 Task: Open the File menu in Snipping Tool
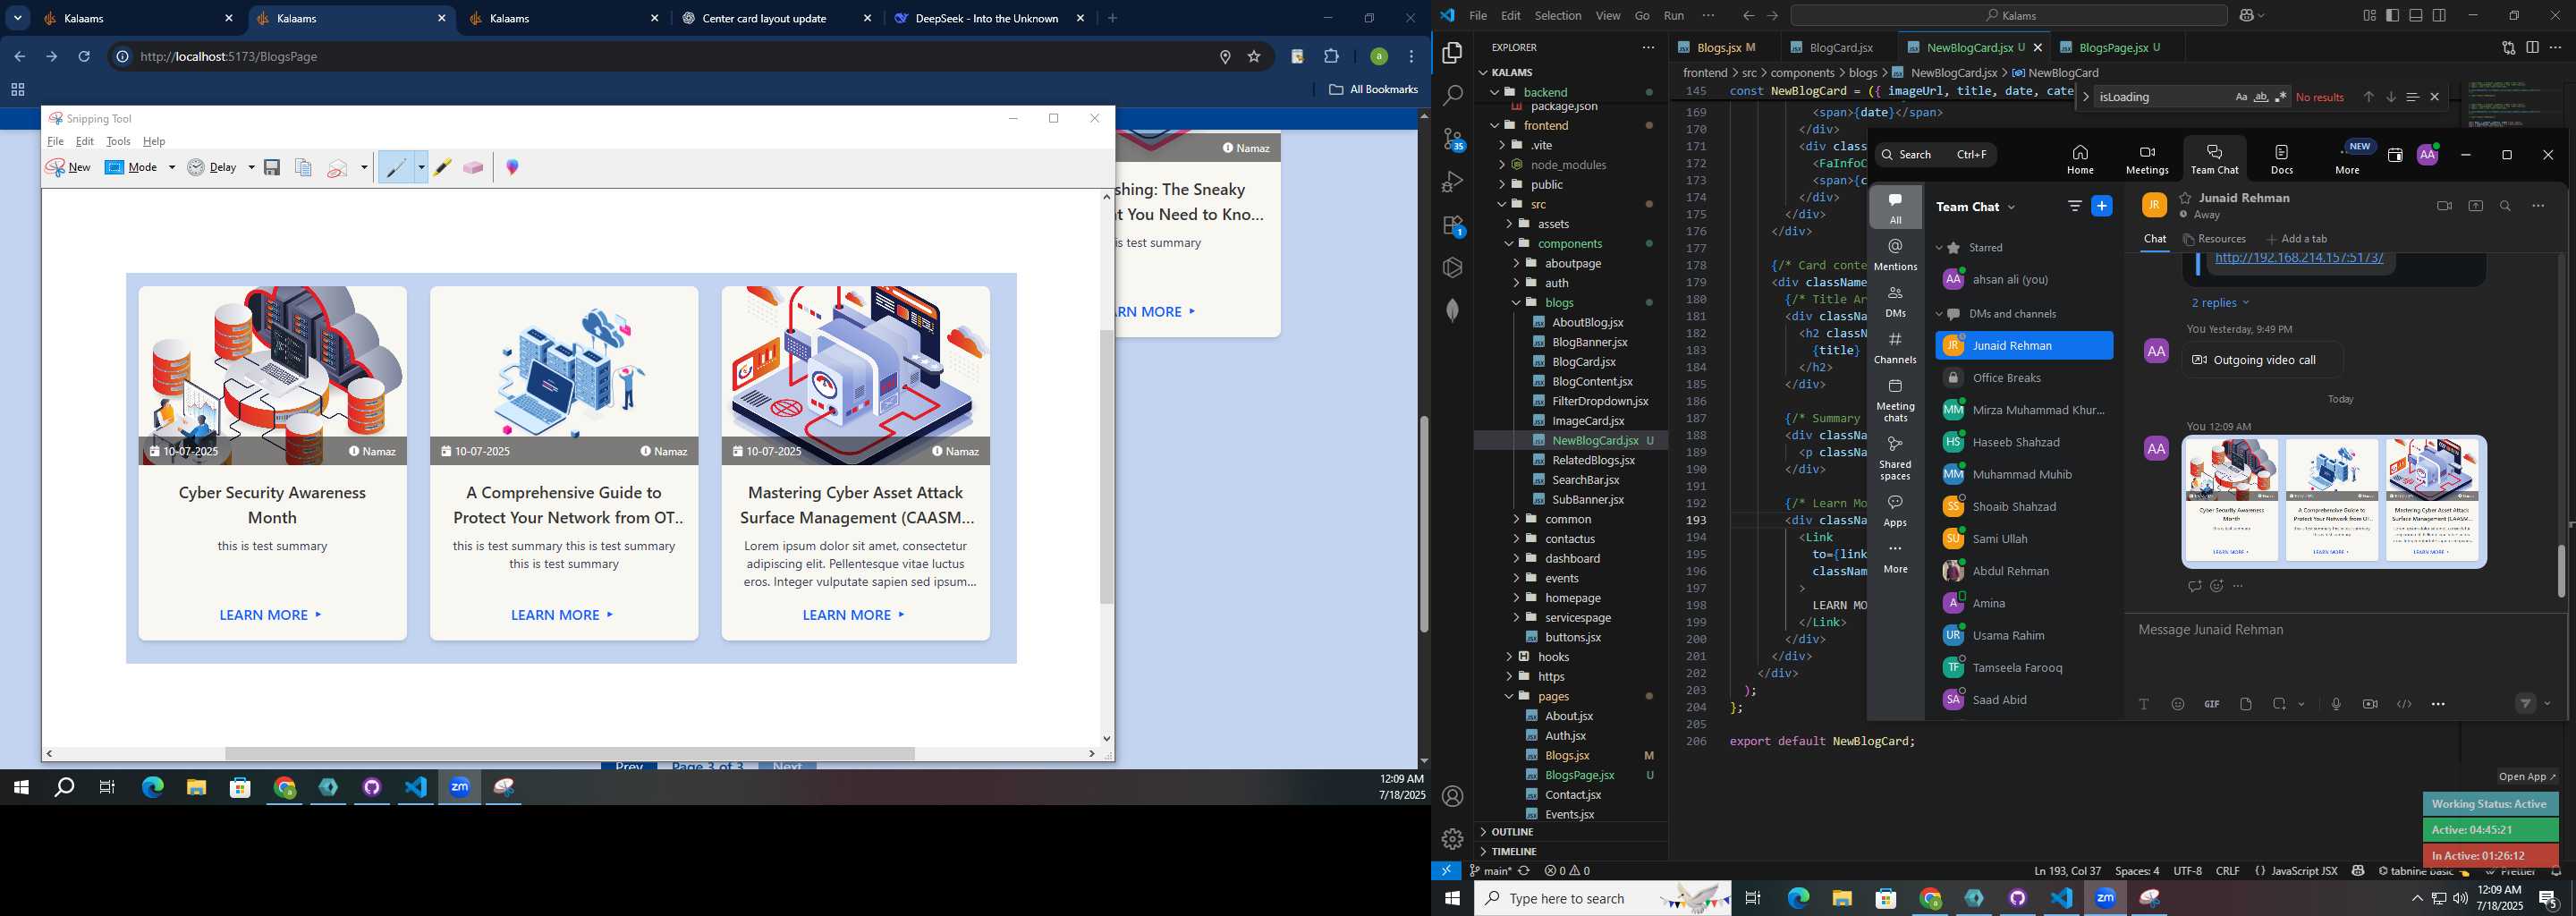click(55, 142)
